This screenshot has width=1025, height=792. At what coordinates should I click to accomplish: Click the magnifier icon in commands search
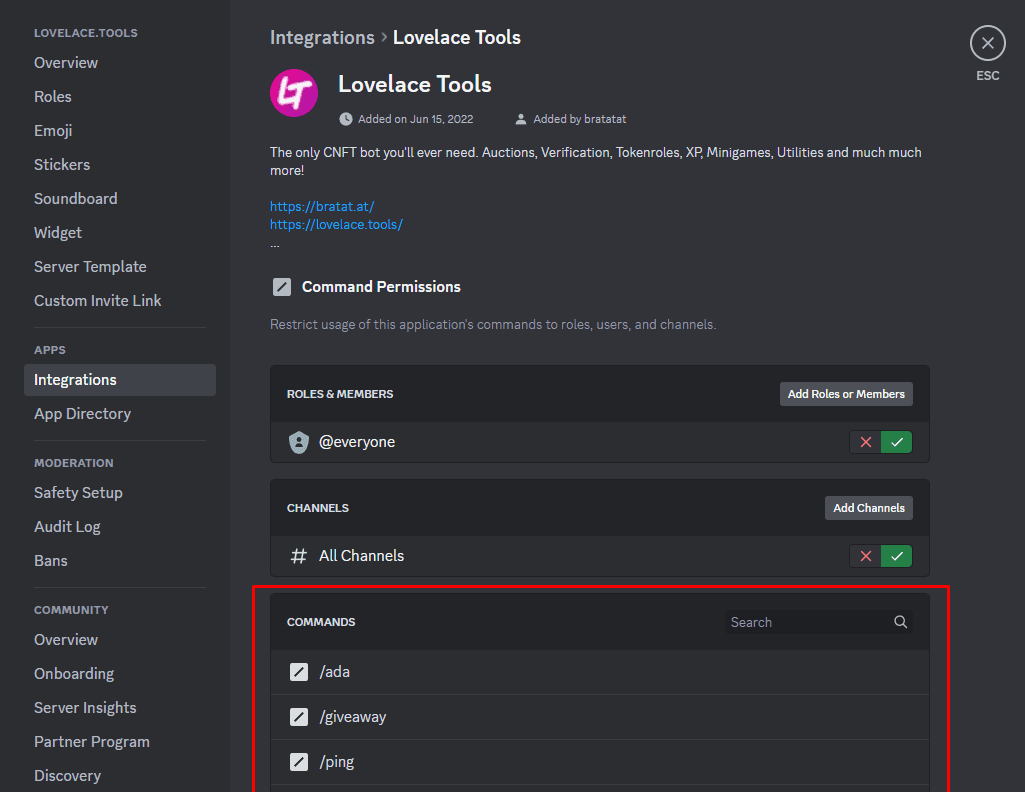tap(900, 622)
